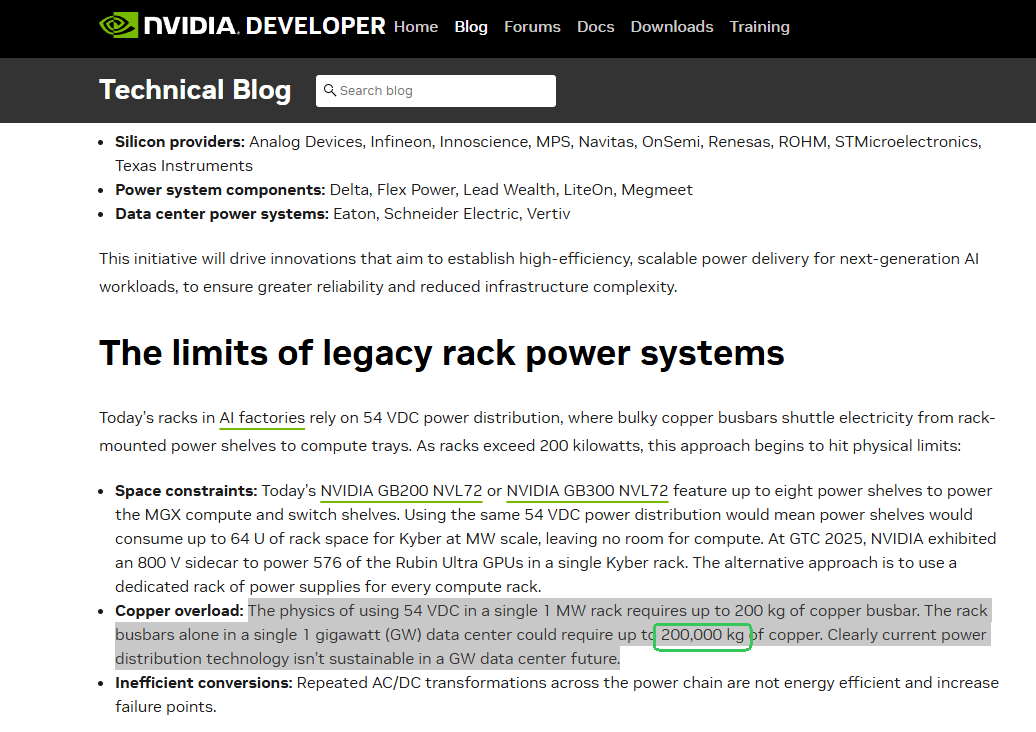This screenshot has width=1036, height=732.
Task: Open the Downloads navigation link
Action: (x=672, y=27)
